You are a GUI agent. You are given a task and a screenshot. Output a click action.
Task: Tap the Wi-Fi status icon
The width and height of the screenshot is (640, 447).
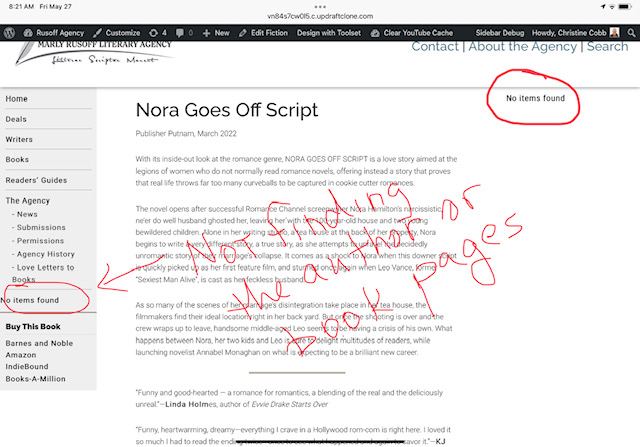coord(612,7)
